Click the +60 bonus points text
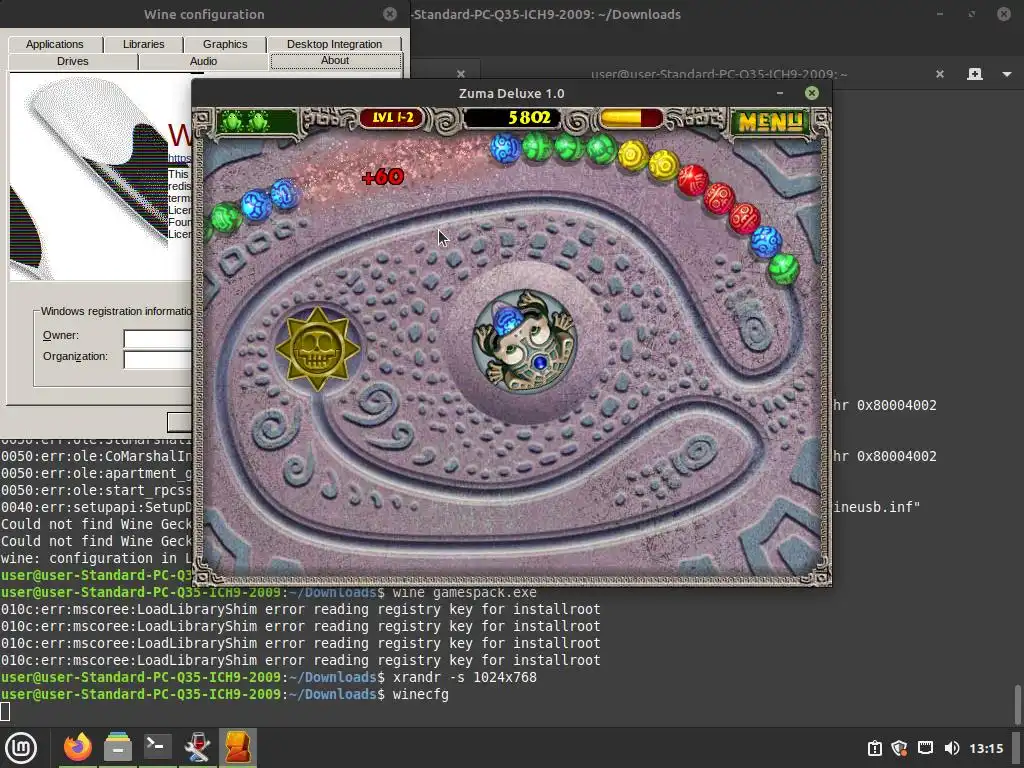 pyautogui.click(x=383, y=177)
